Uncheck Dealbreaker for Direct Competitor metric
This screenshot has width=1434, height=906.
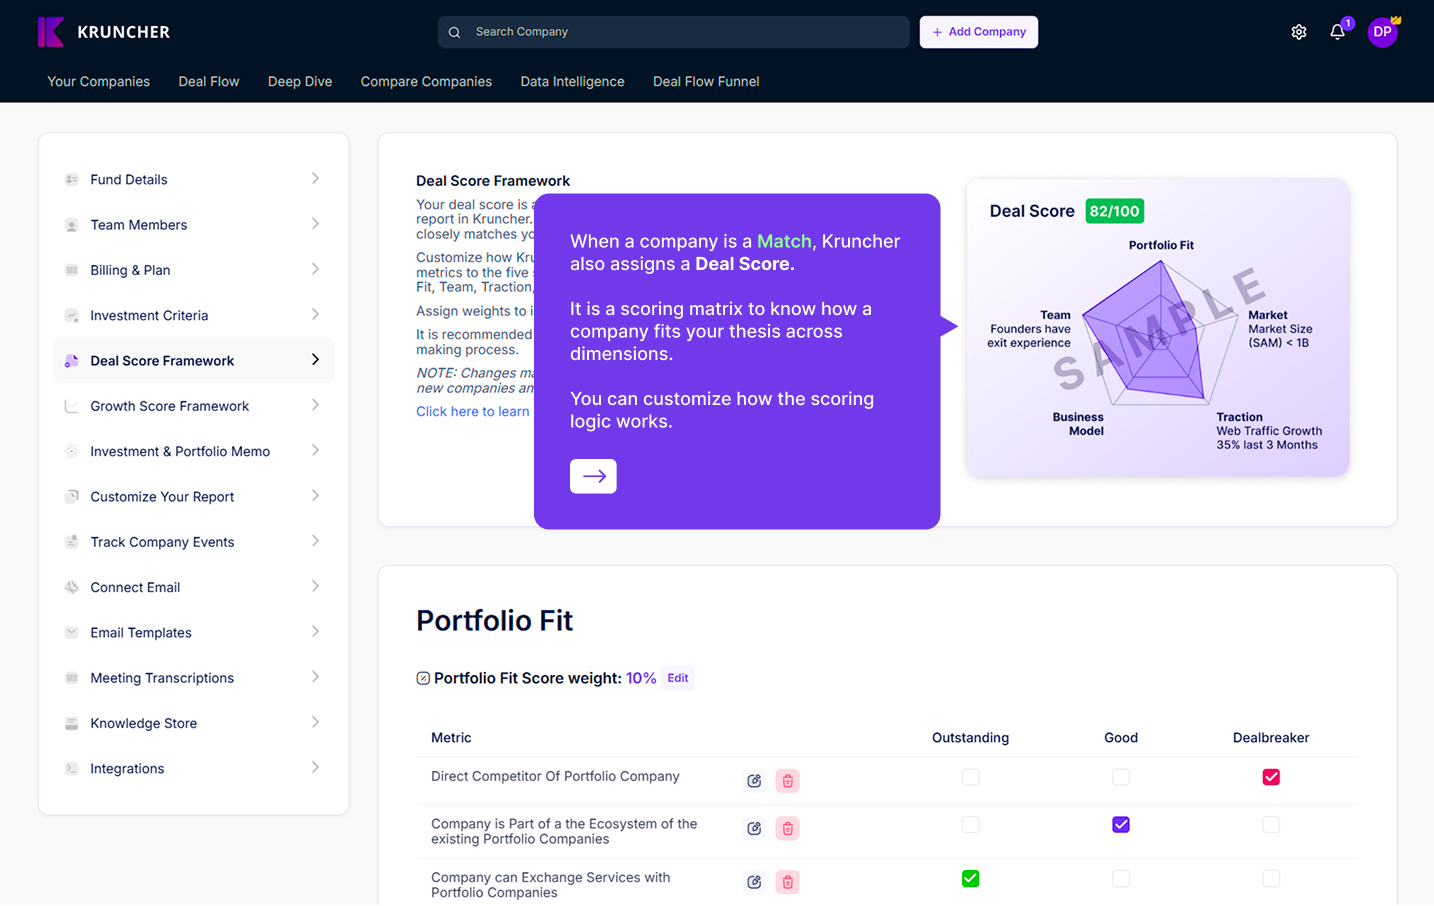pos(1271,777)
